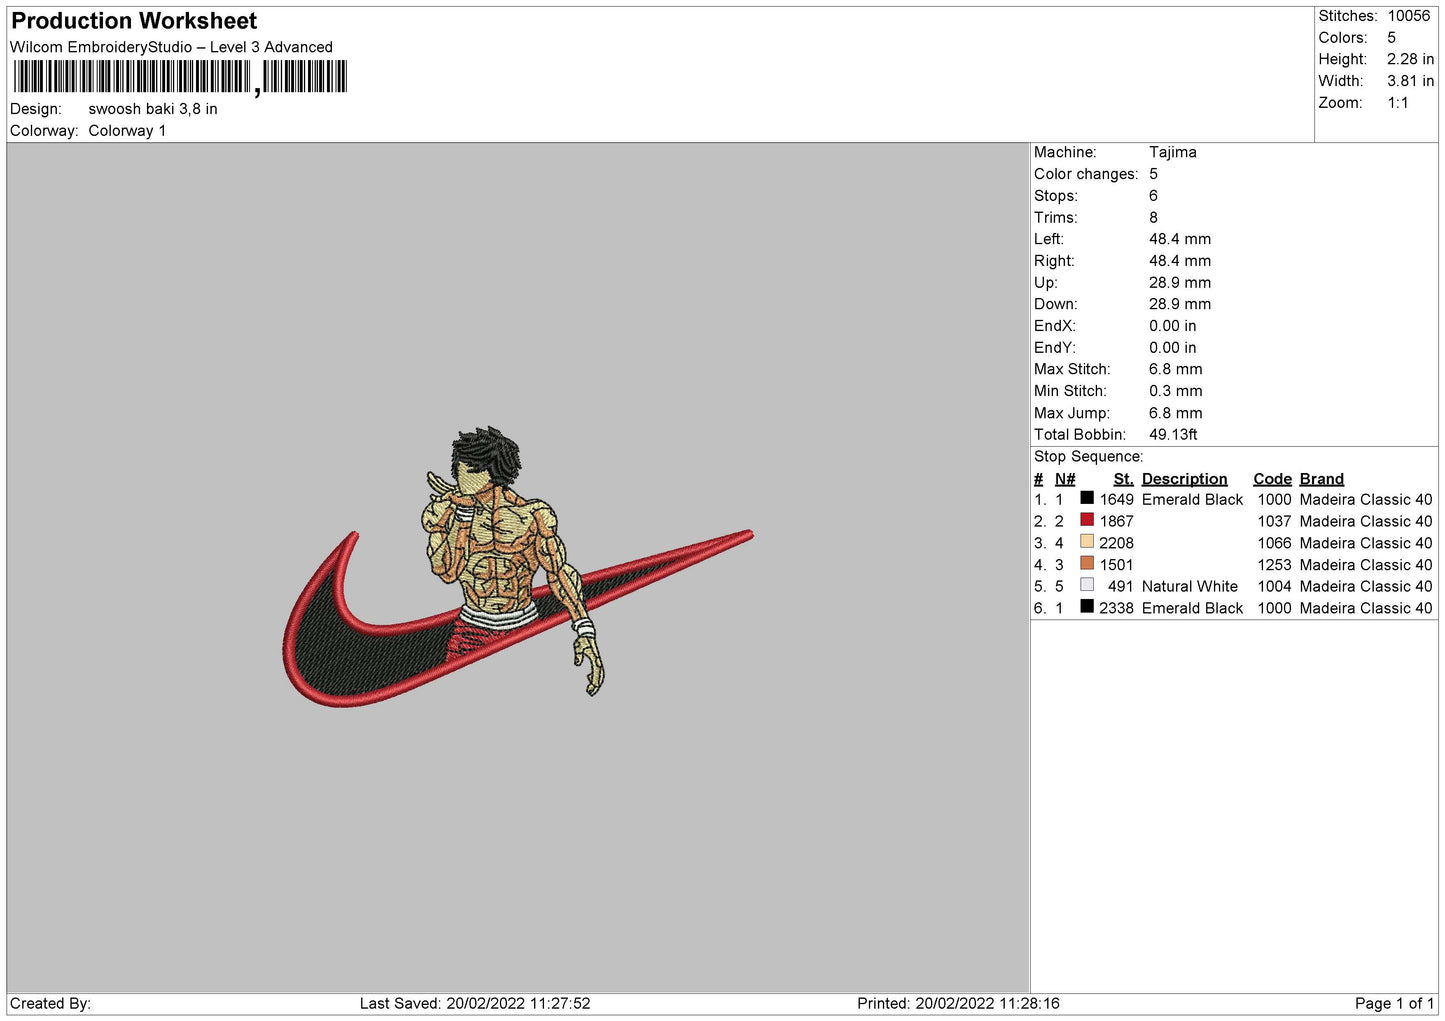This screenshot has height=1021, width=1445.
Task: Click the 'Max Jump:' label
Action: point(1072,413)
